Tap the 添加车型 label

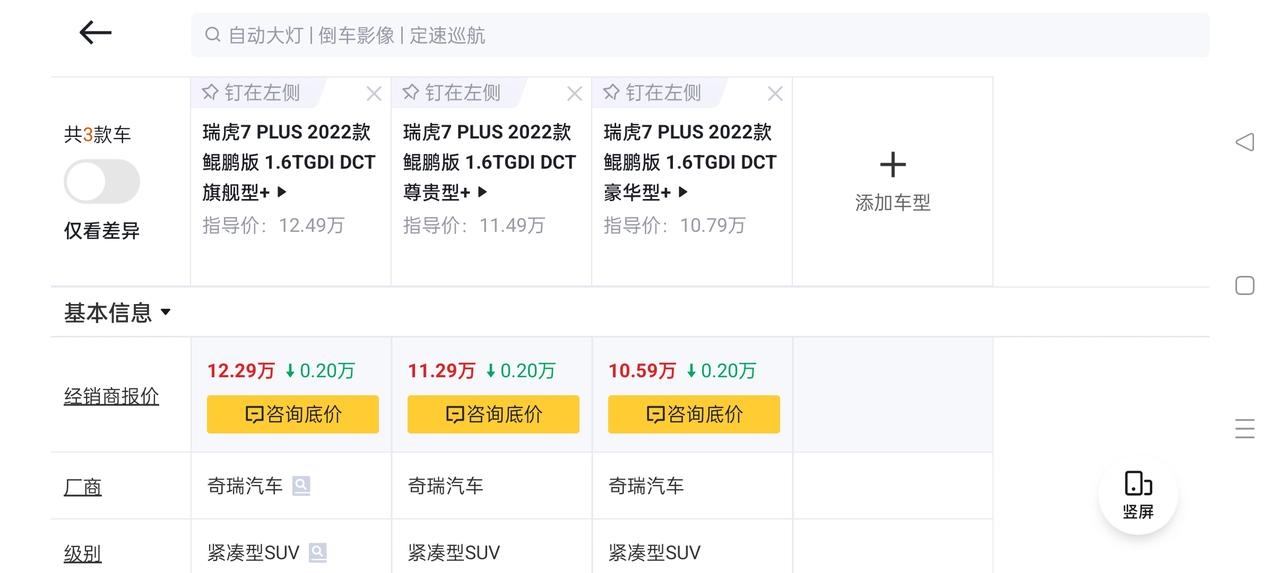[893, 203]
